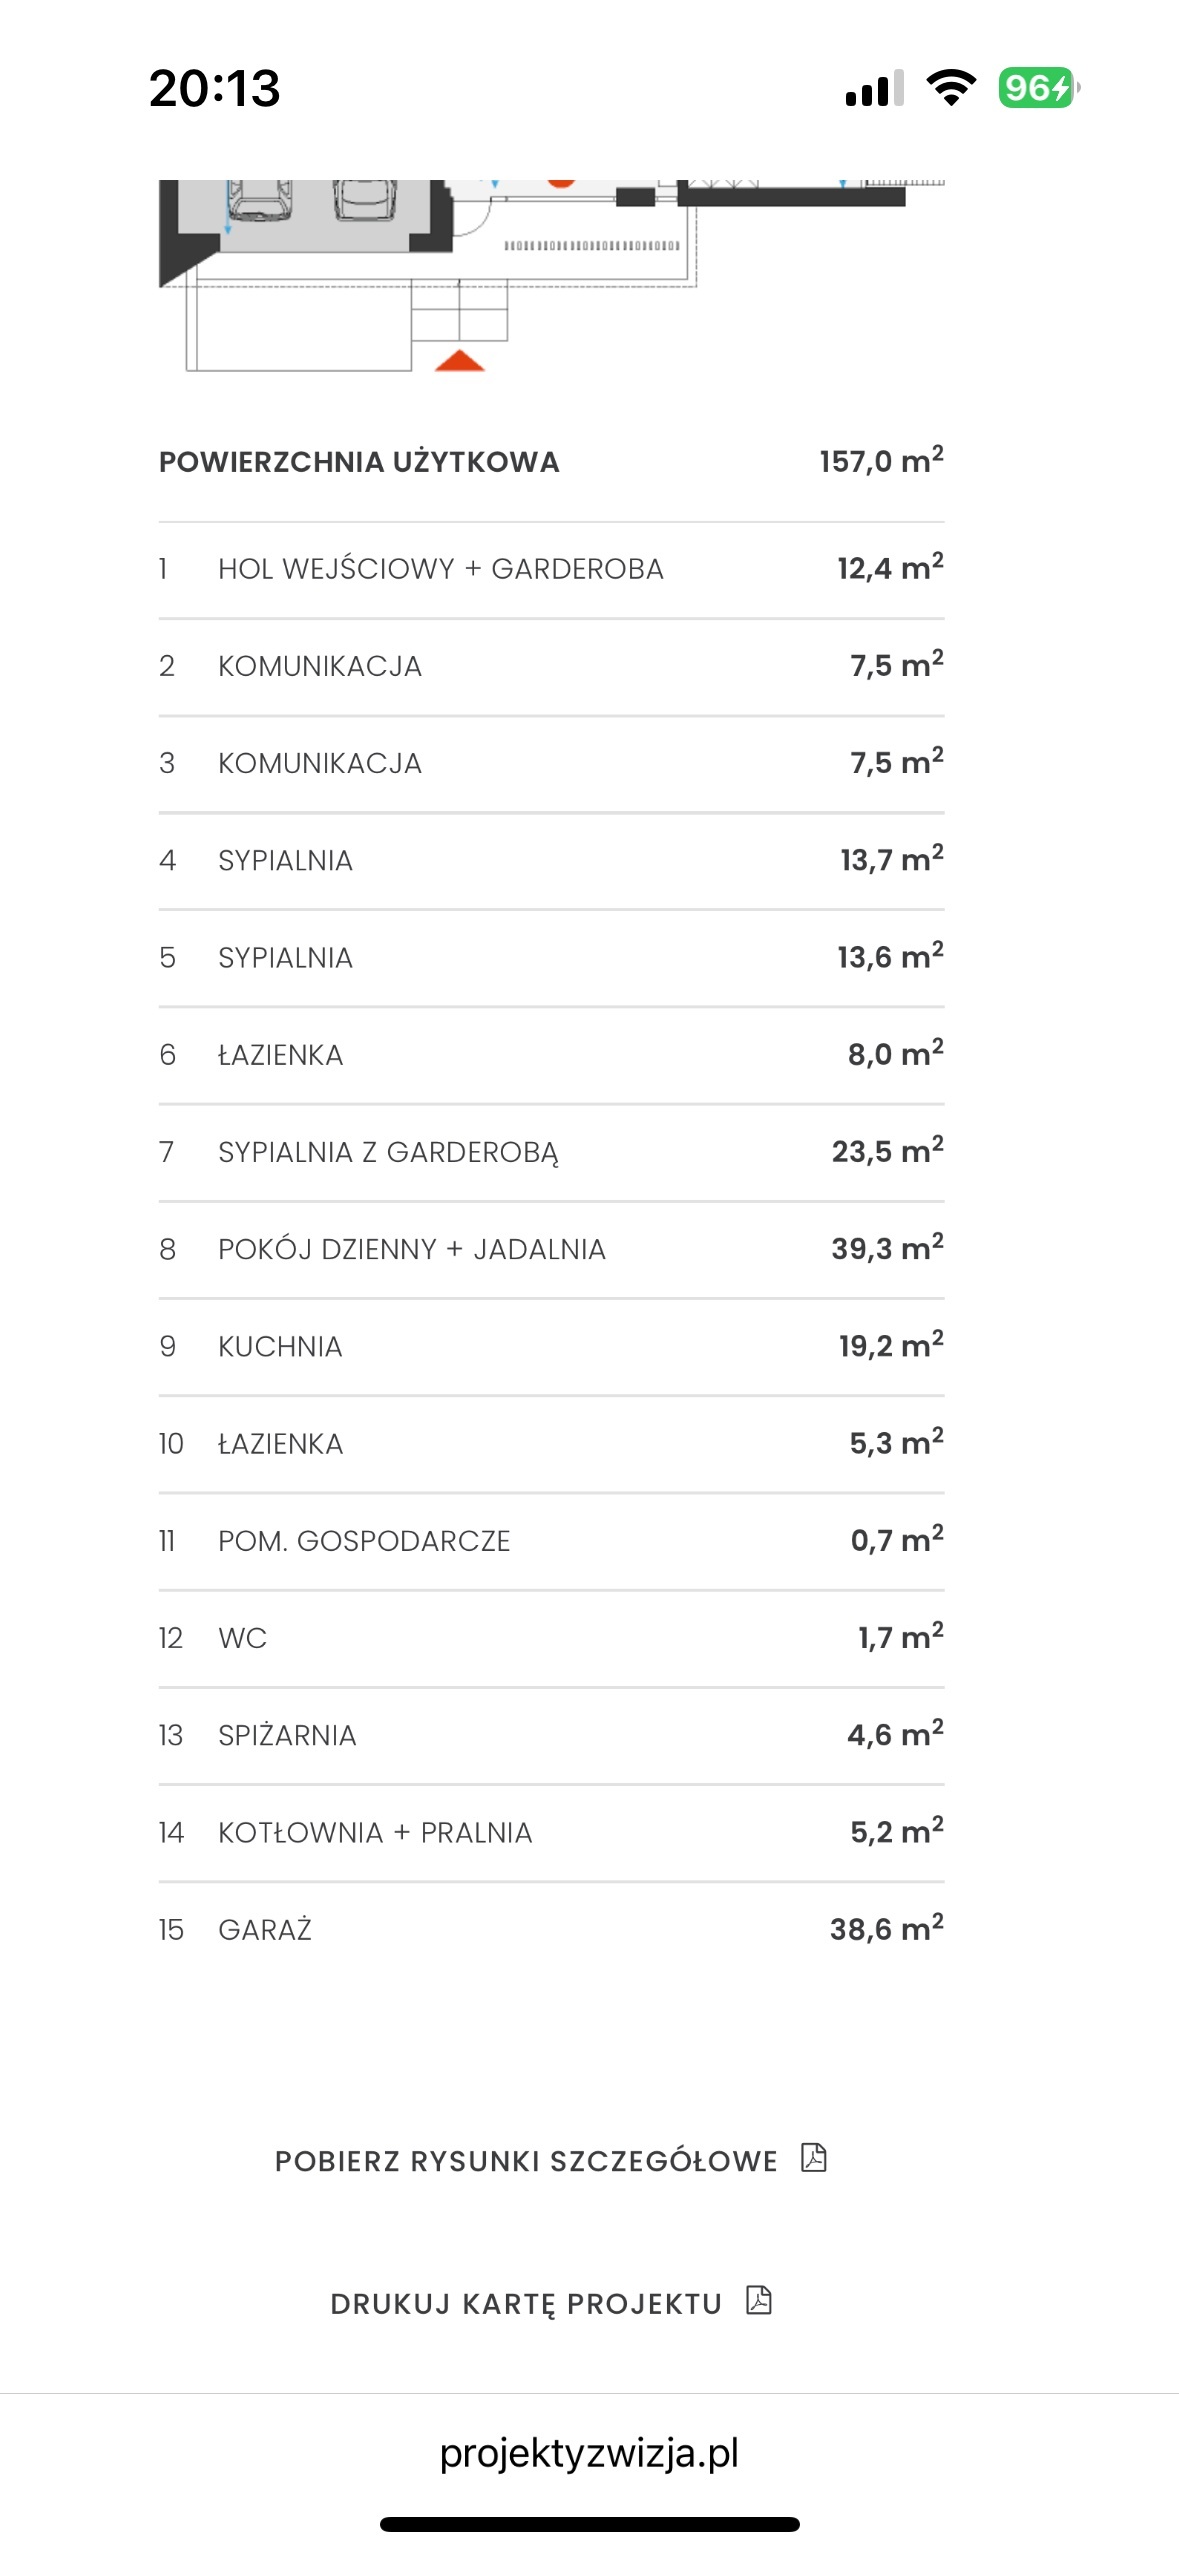Select the Kuchnia row
The width and height of the screenshot is (1179, 2556).
(551, 1346)
